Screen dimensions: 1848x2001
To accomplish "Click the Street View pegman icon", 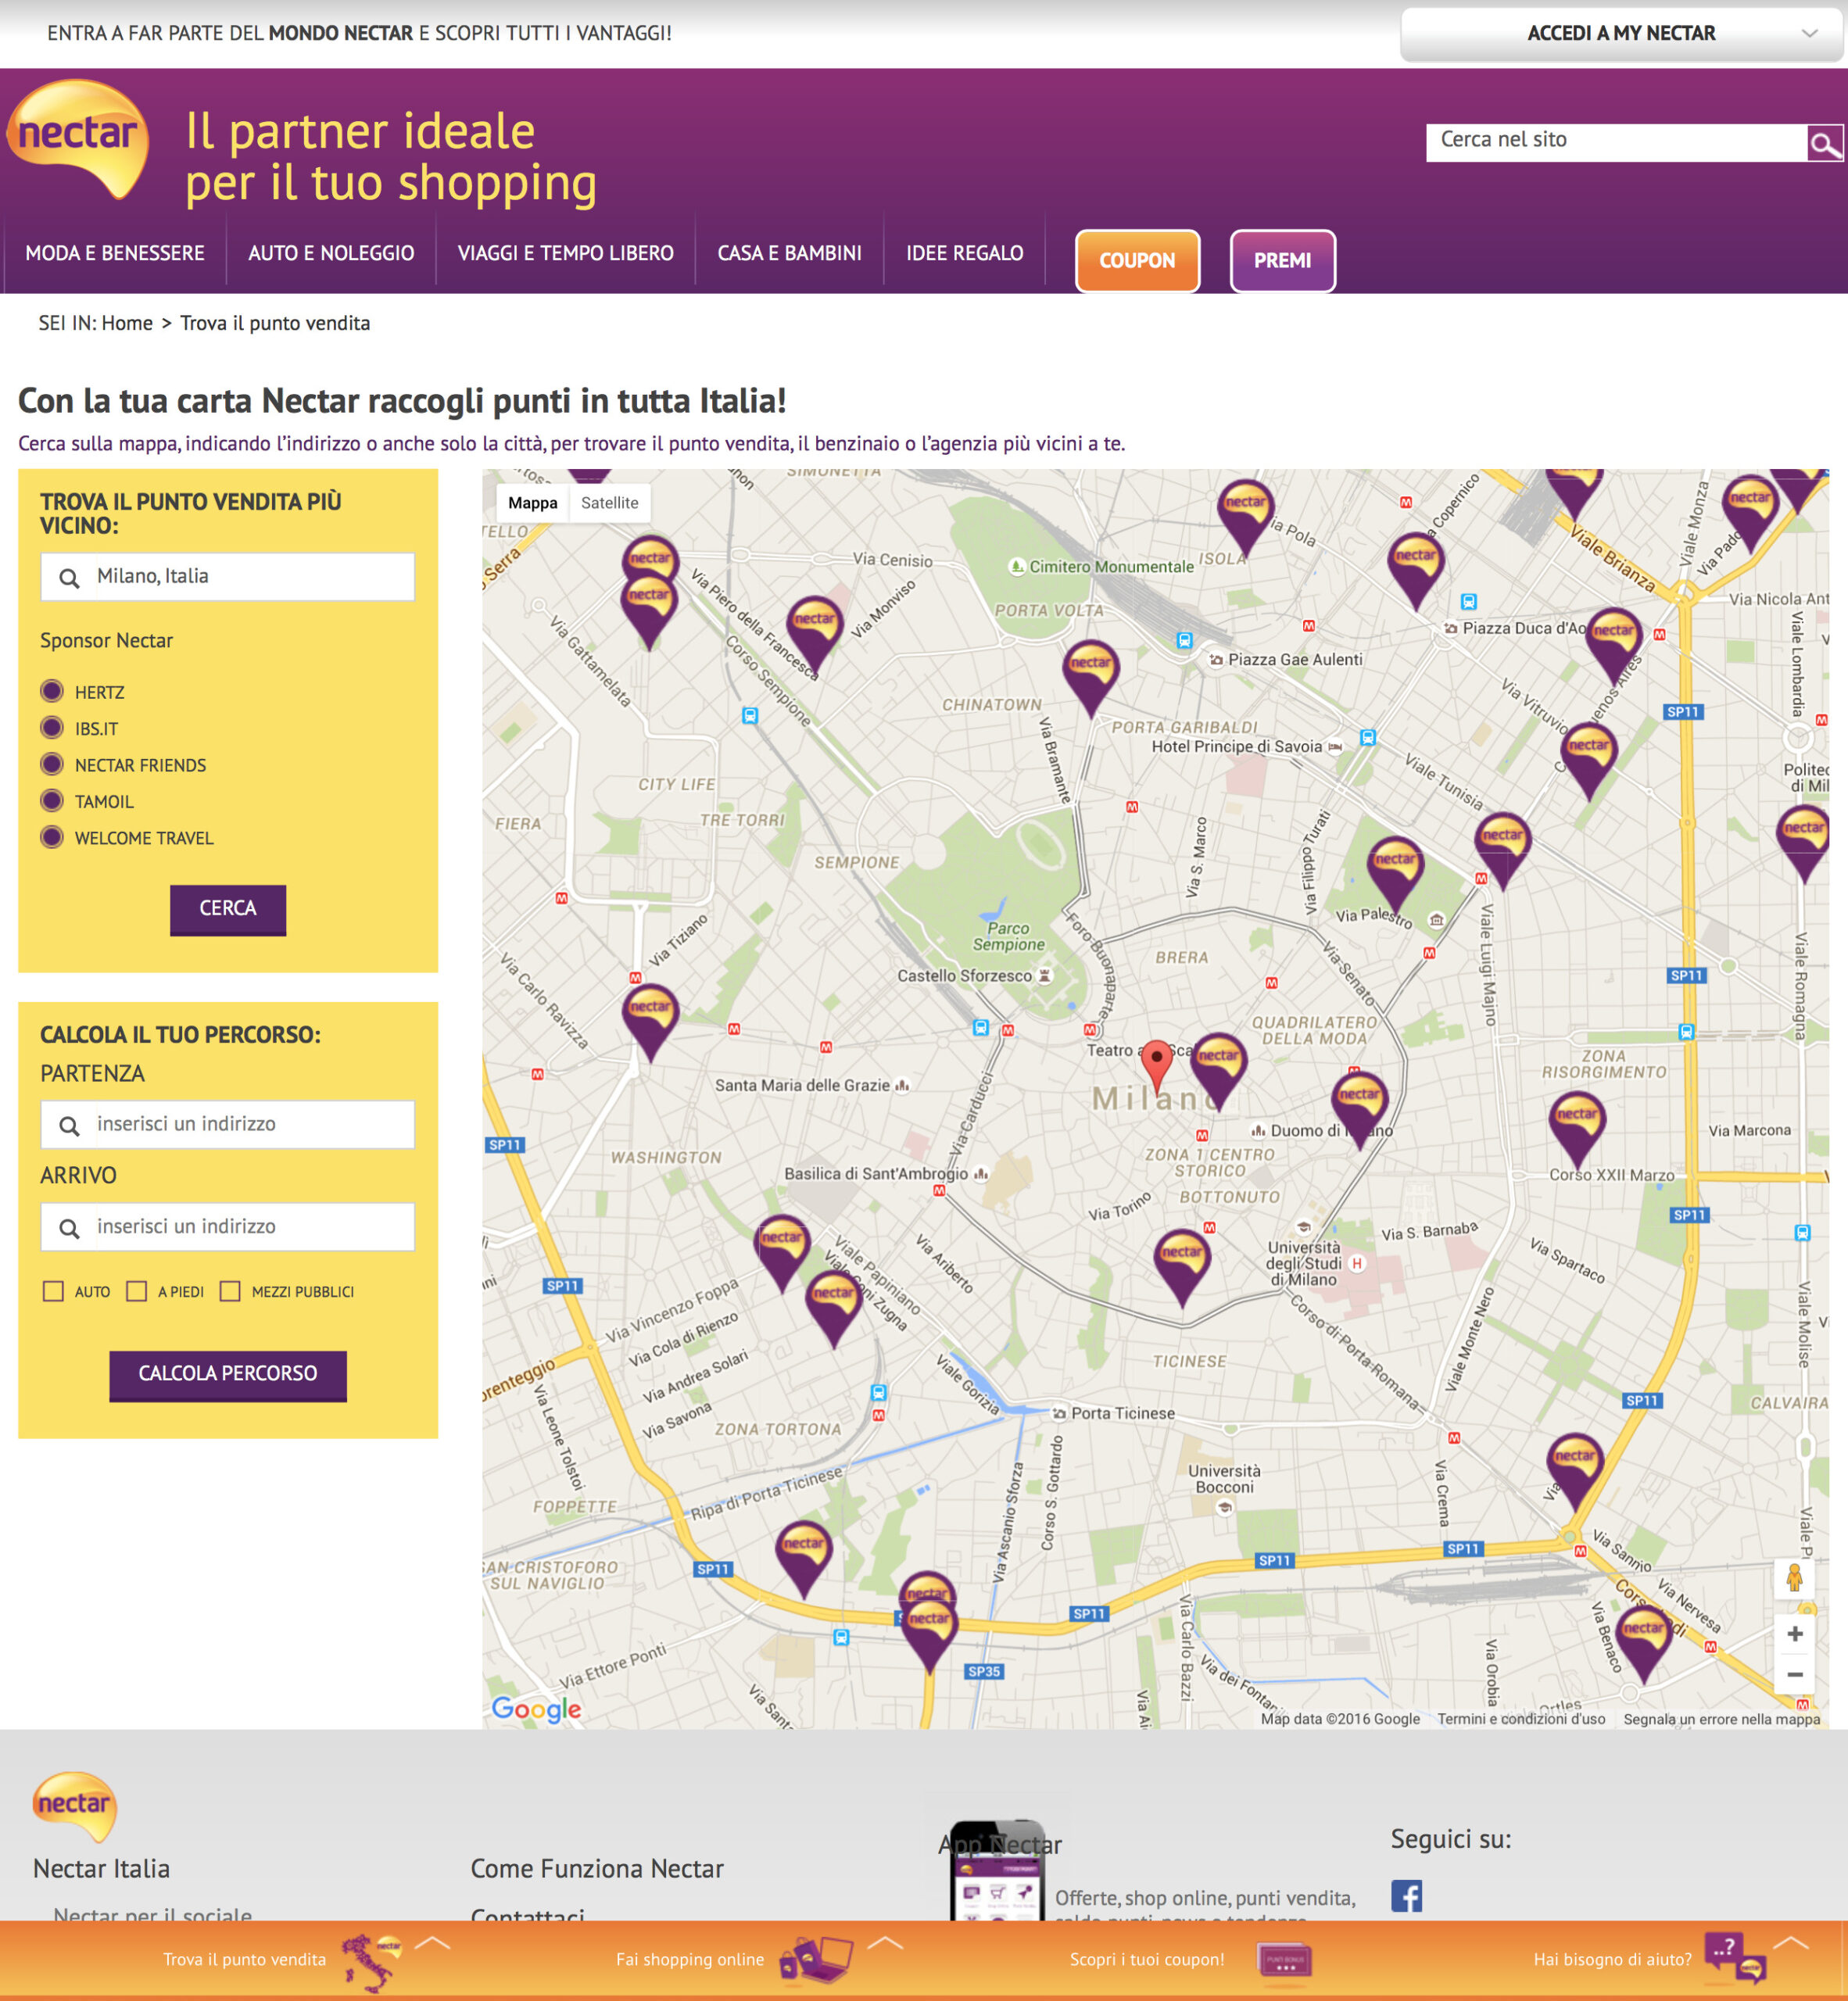I will [1794, 1578].
